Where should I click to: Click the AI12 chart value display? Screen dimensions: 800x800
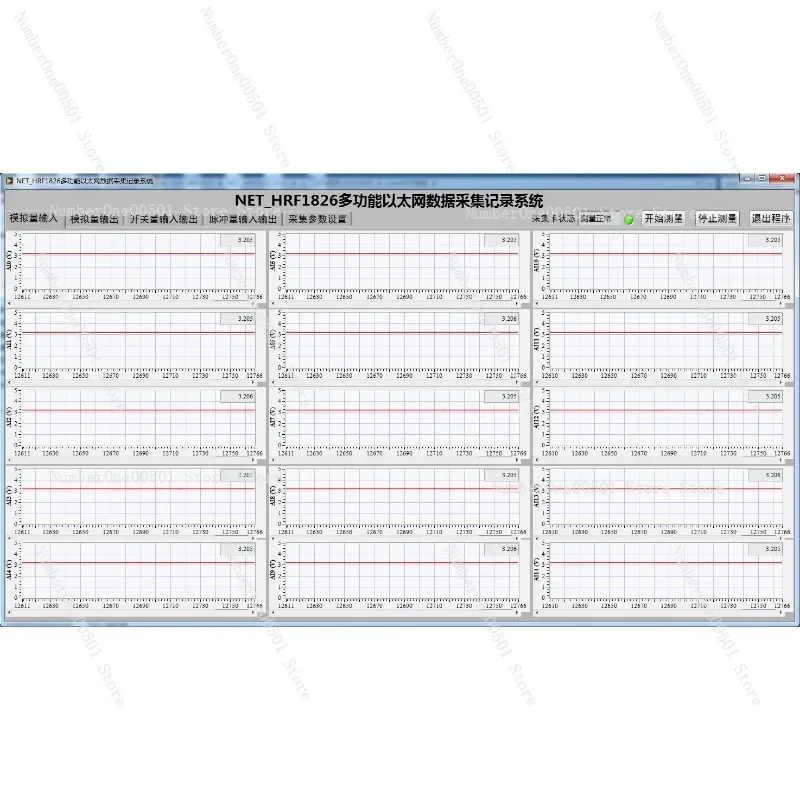tap(765, 396)
